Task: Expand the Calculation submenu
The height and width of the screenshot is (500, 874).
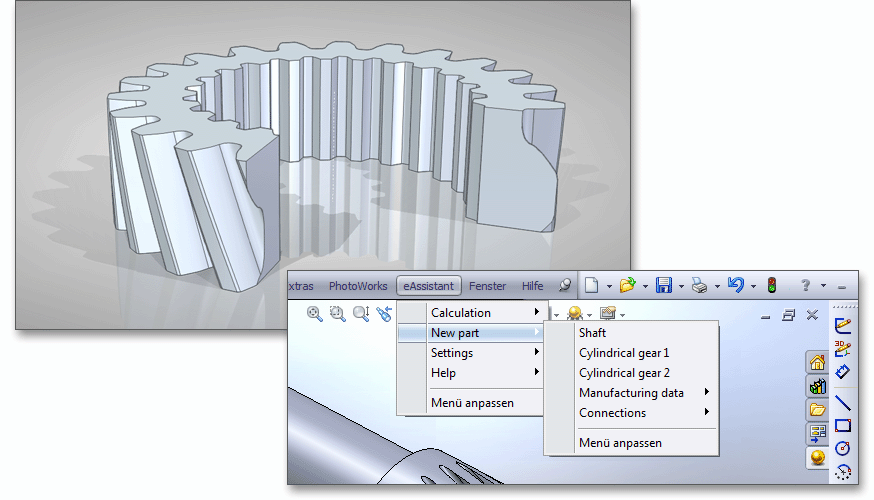Action: [460, 313]
